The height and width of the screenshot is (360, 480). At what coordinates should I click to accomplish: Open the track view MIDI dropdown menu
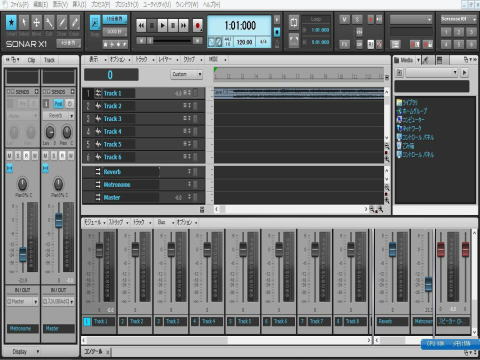(x=214, y=60)
